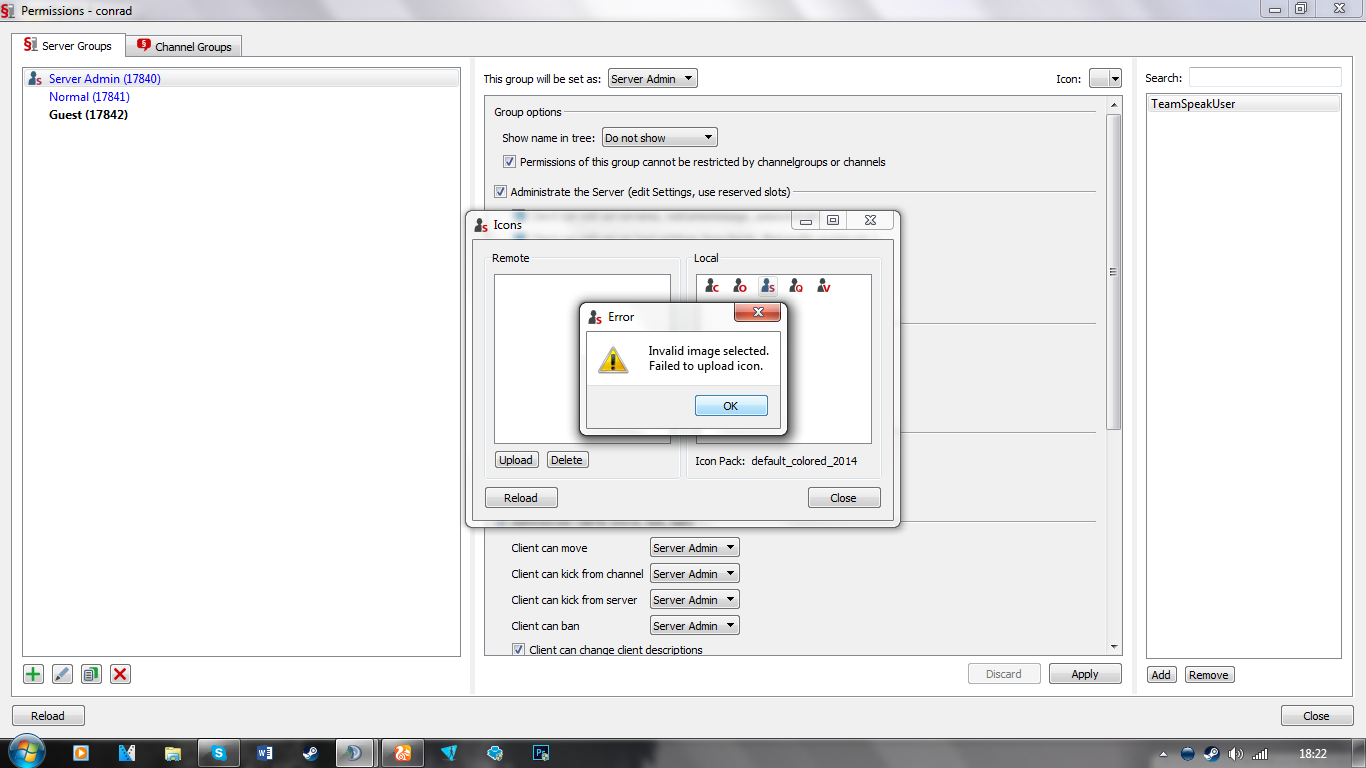Click the Upload button in the Icons dialog
Image resolution: width=1366 pixels, height=768 pixels.
516,460
